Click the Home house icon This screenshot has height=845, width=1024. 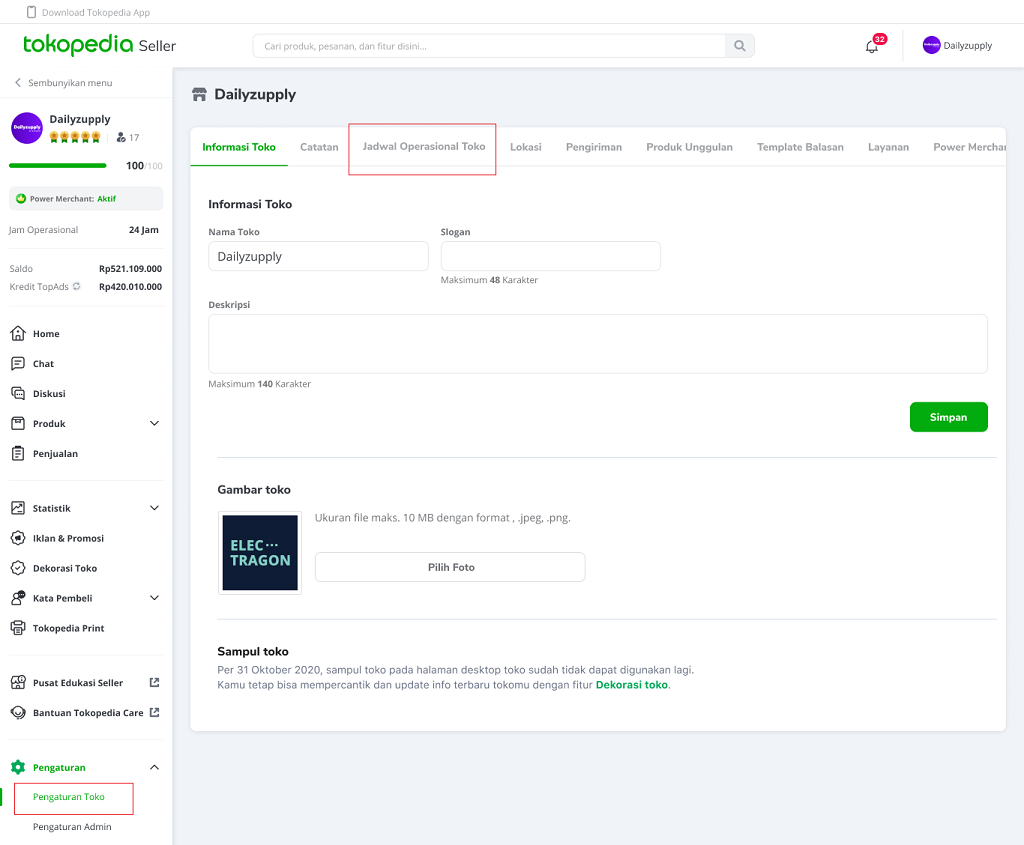point(18,333)
